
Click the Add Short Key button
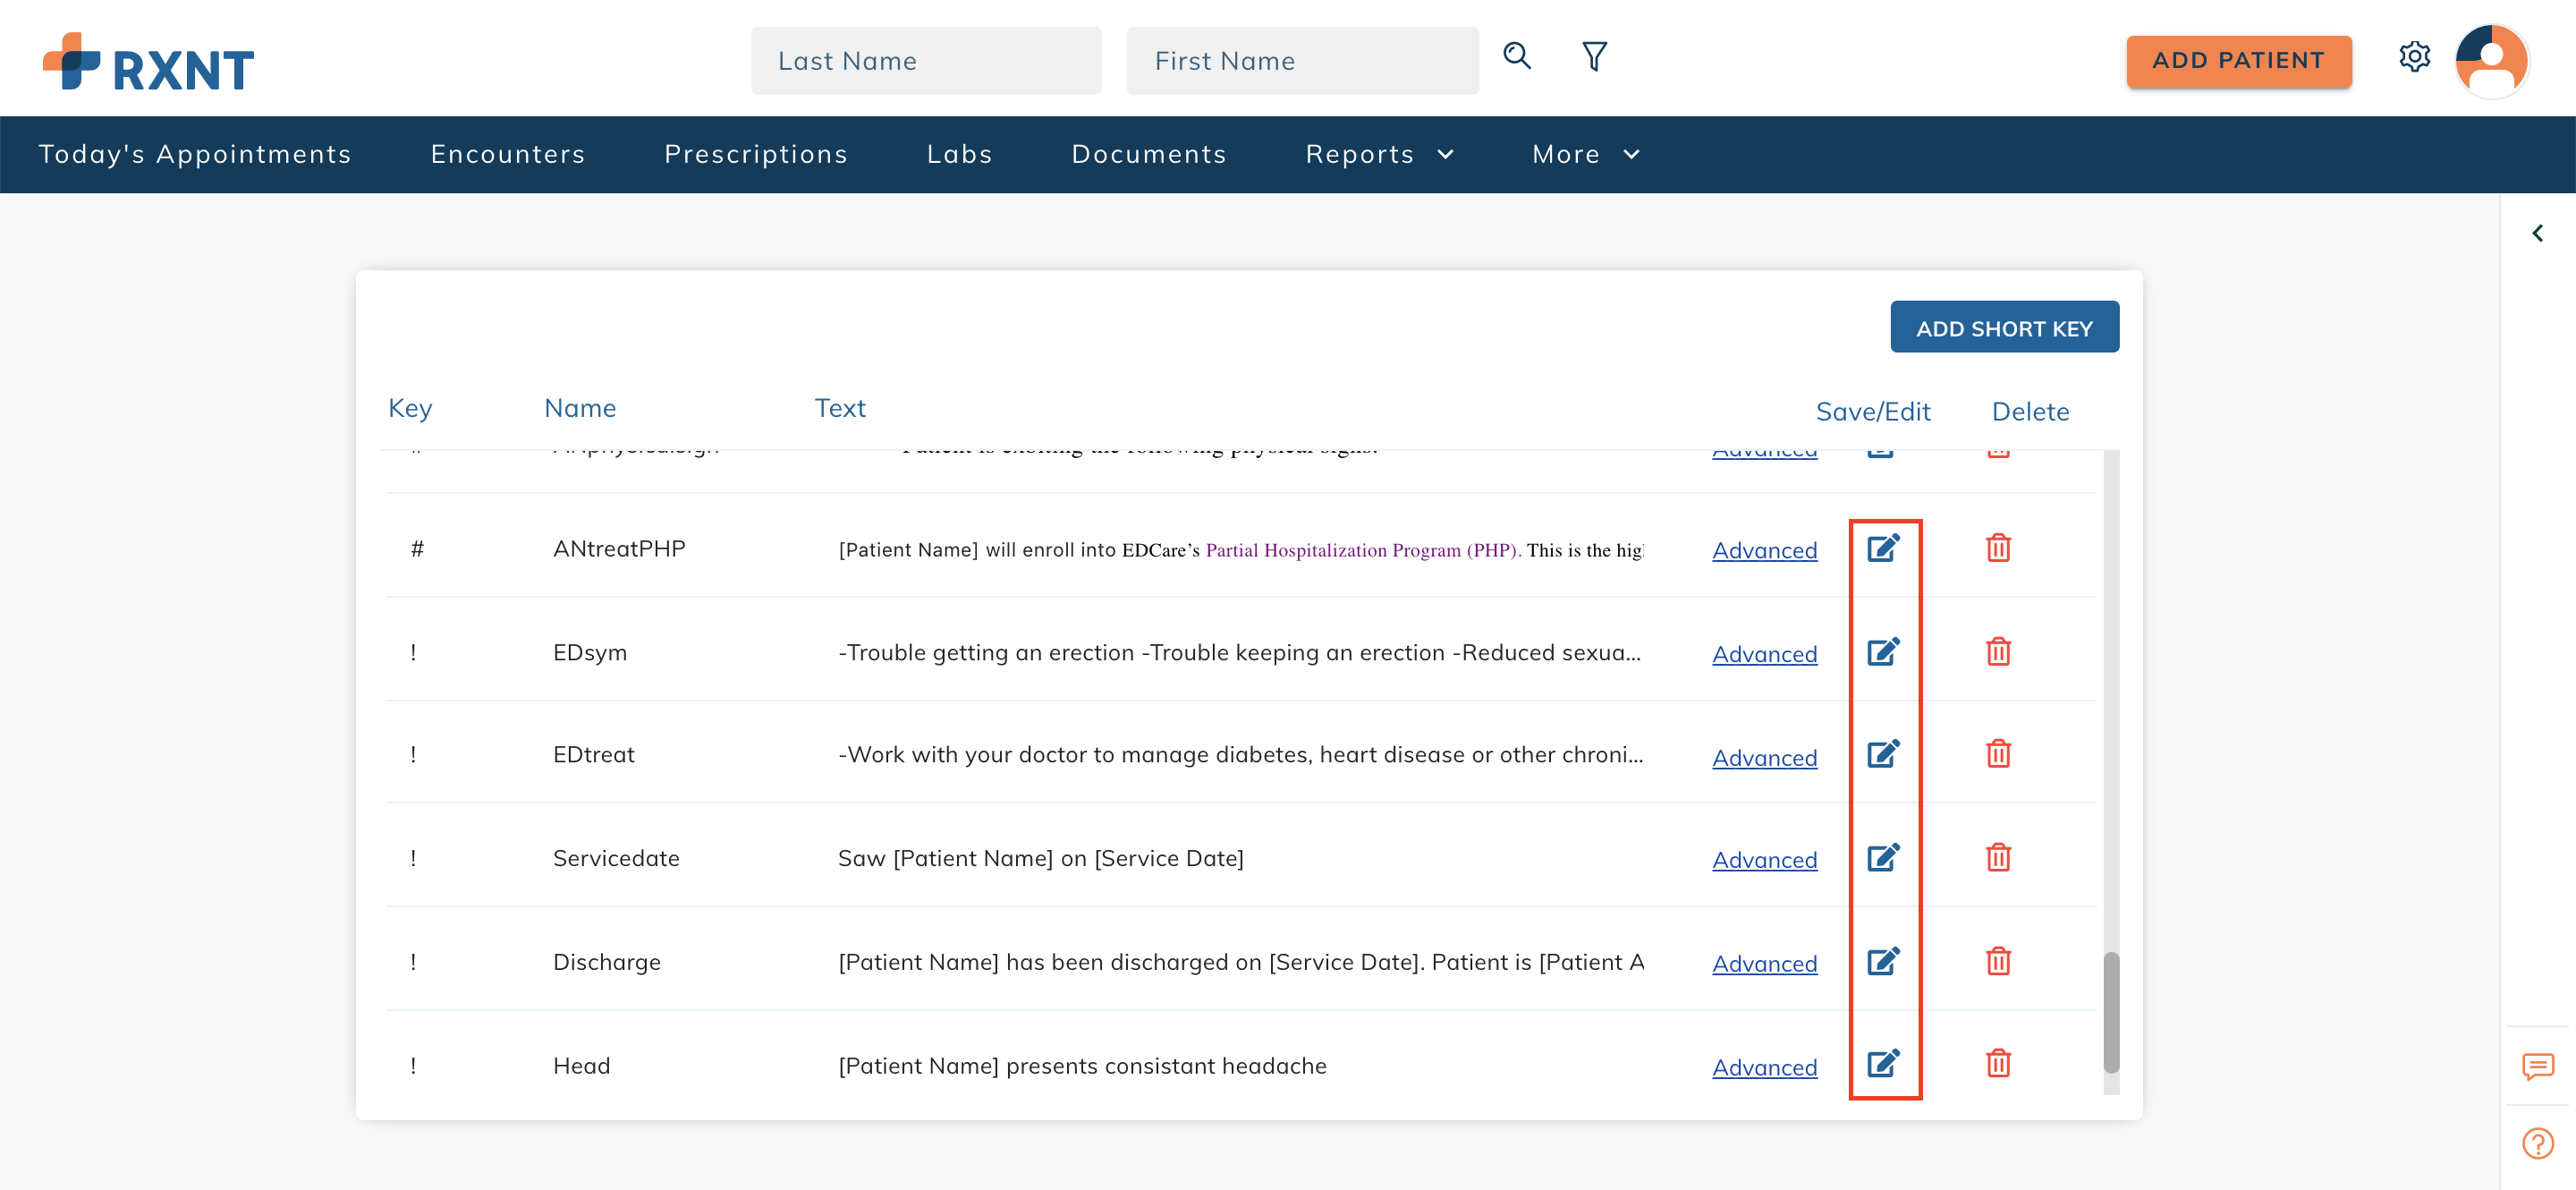pyautogui.click(x=2004, y=328)
